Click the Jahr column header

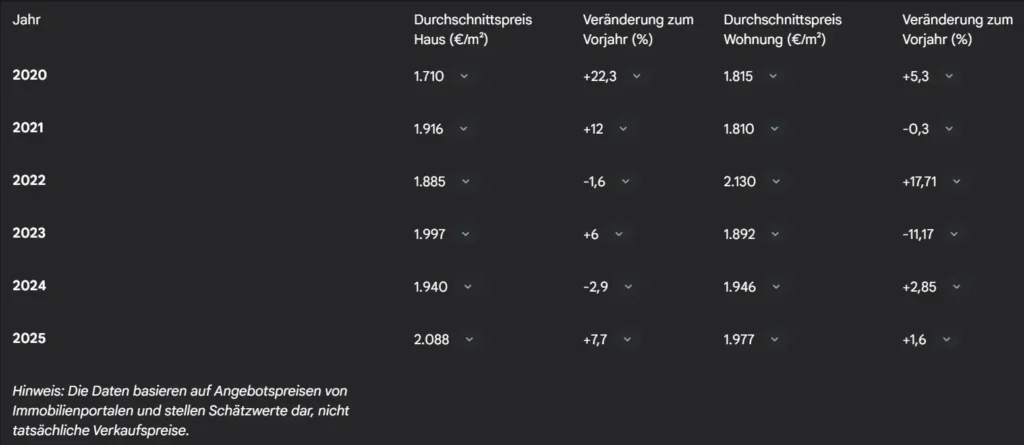click(27, 20)
